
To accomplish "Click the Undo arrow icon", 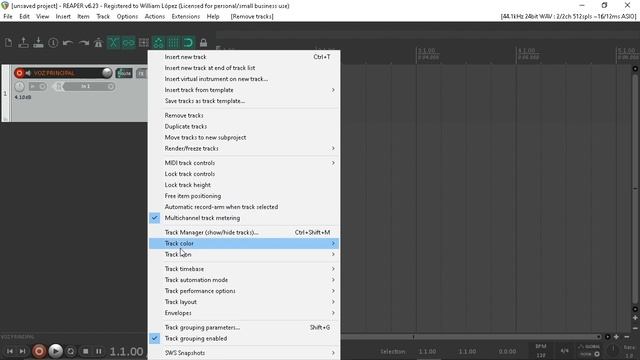I will pos(68,42).
